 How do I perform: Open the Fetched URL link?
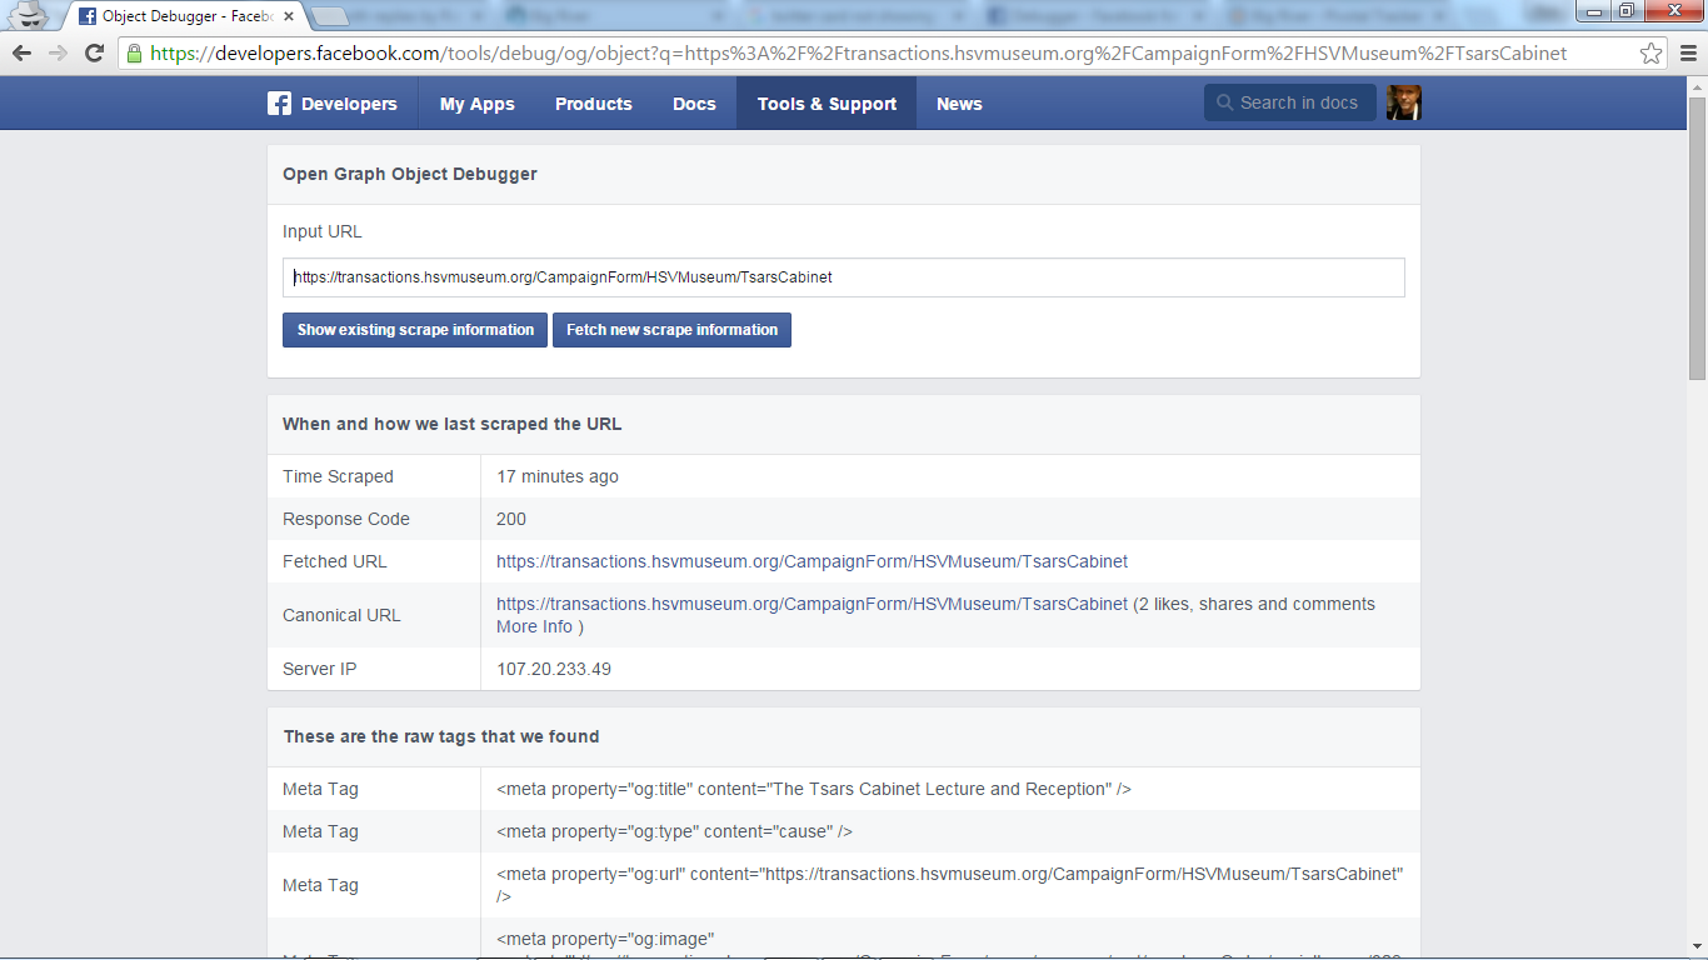coord(812,562)
